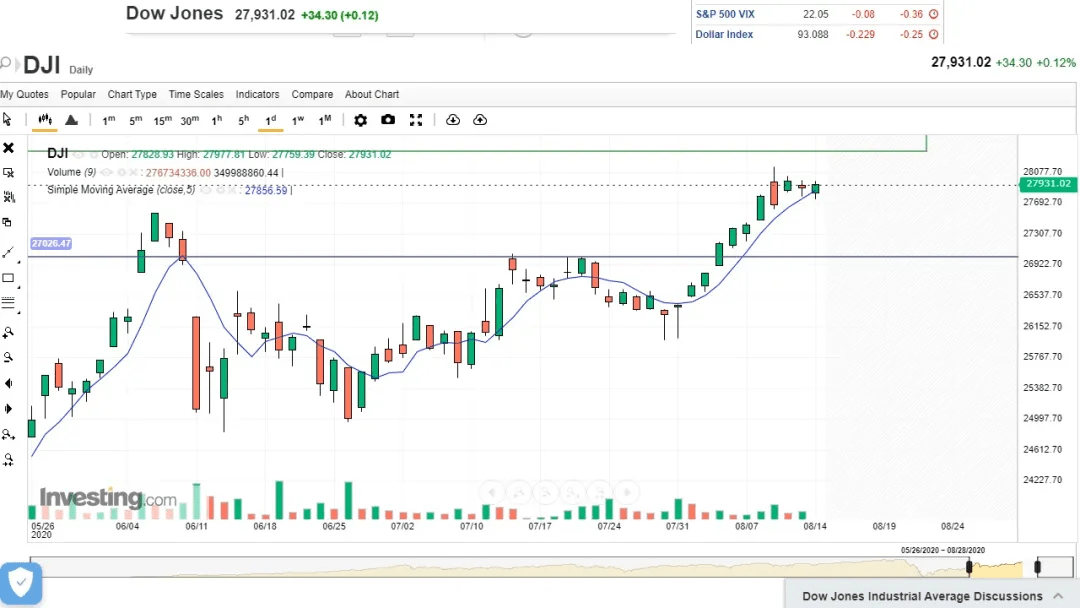Viewport: 1080px width, 608px height.
Task: Open the Compare dropdown menu
Action: [312, 94]
